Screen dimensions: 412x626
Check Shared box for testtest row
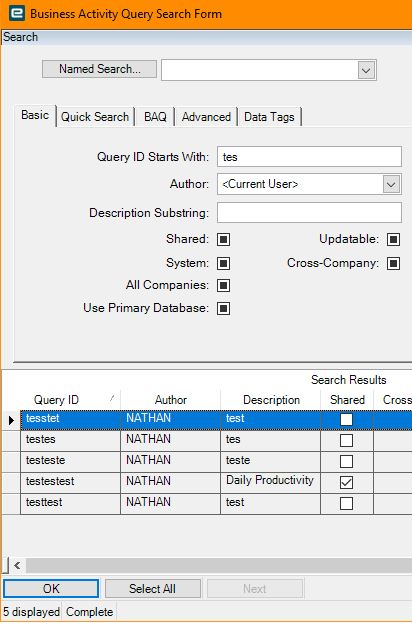coord(346,503)
